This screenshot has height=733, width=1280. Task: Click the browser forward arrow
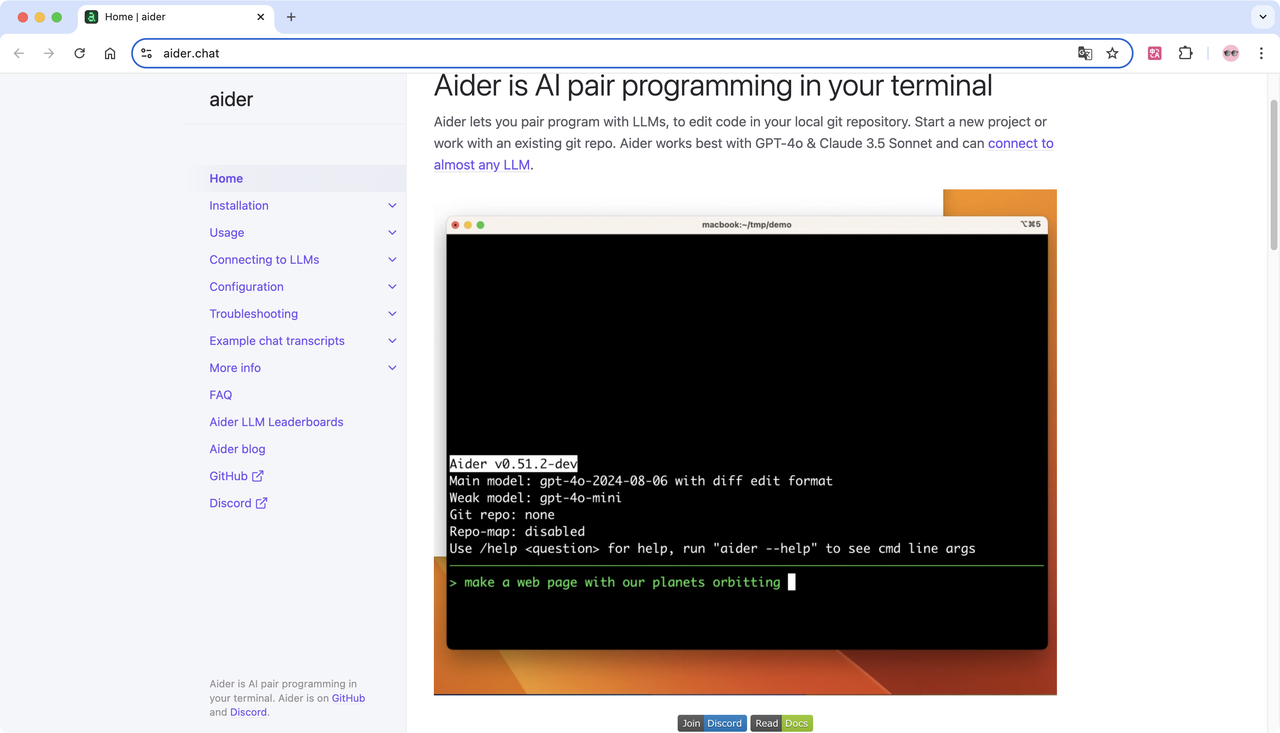pyautogui.click(x=49, y=53)
